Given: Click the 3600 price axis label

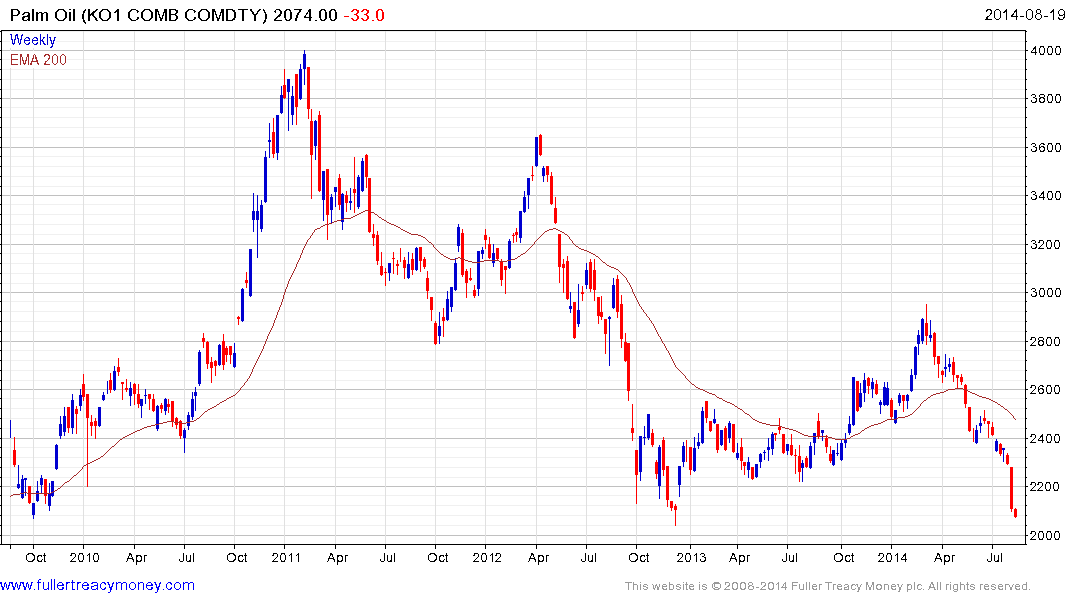Looking at the screenshot, I should pos(1046,147).
